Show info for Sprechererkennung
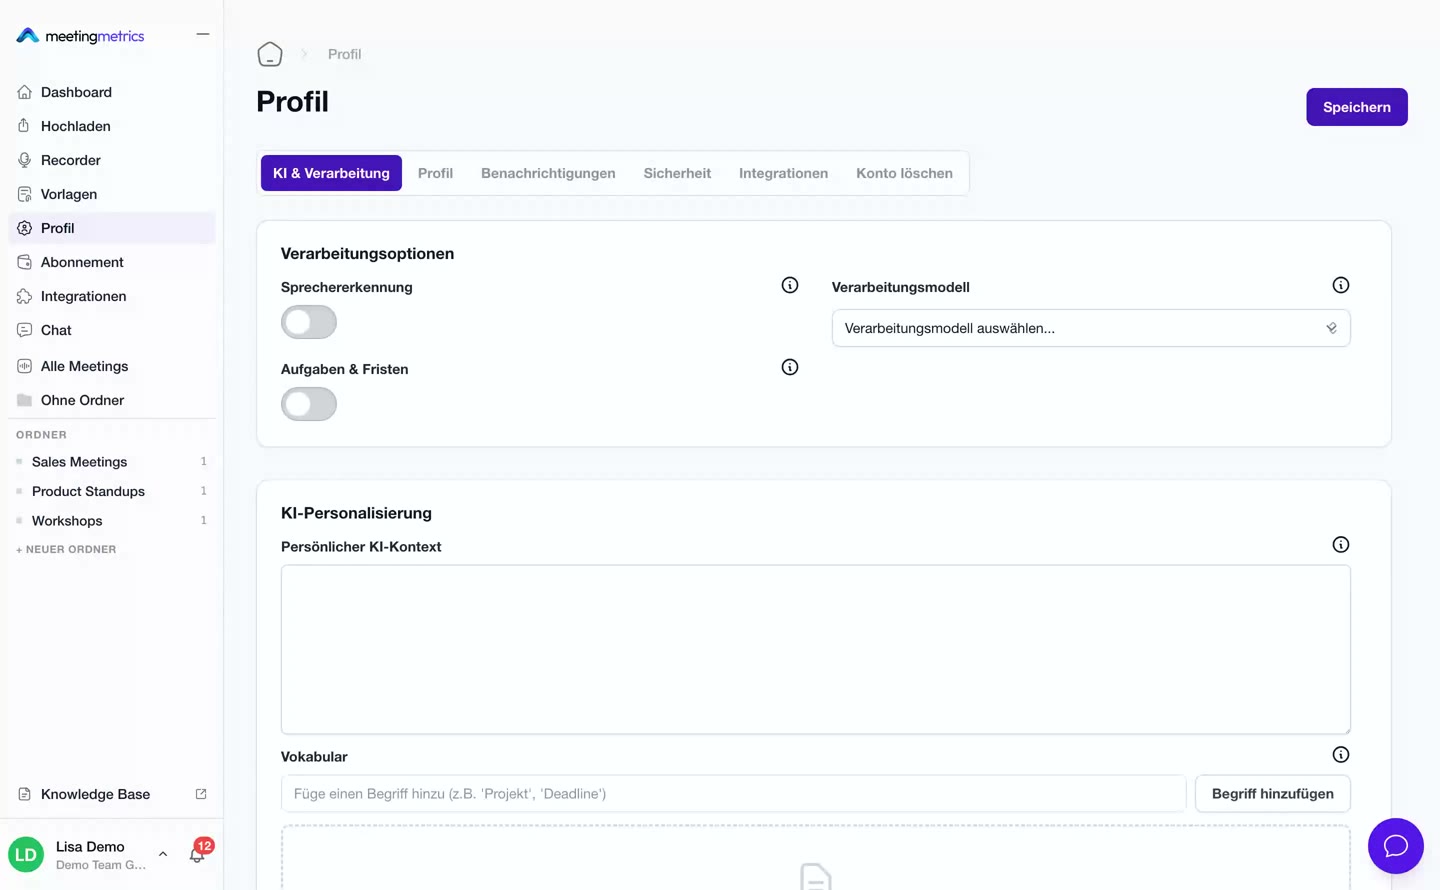 790,285
